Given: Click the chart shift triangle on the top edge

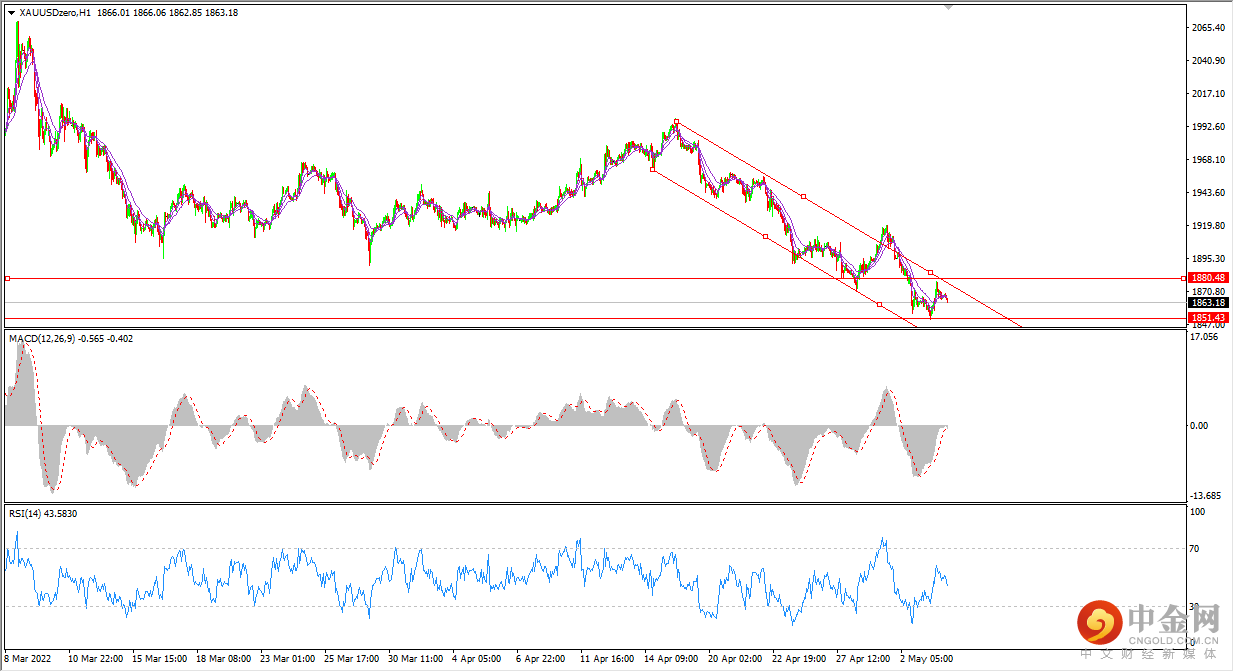Looking at the screenshot, I should [x=948, y=7].
